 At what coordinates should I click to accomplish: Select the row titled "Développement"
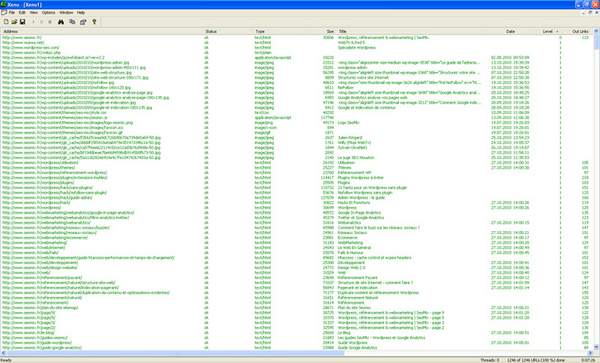297,263
